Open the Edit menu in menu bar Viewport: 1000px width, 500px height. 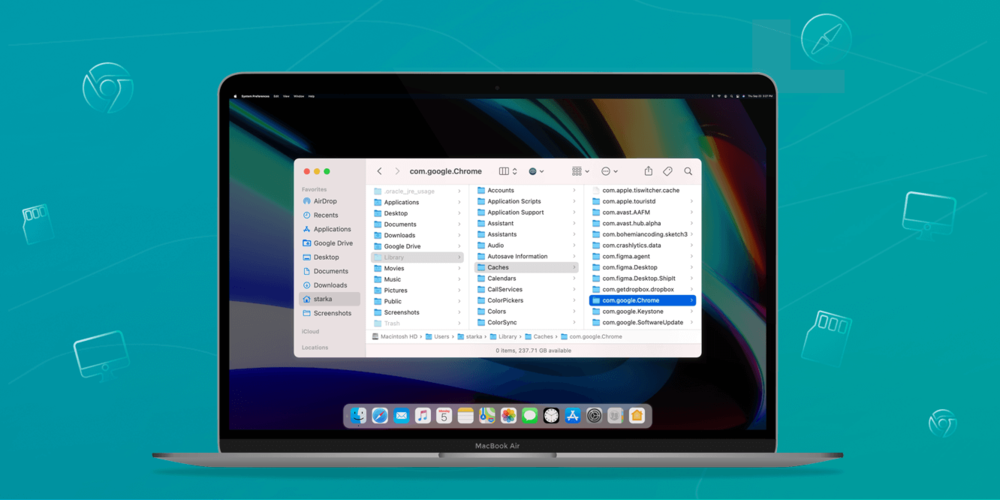click(276, 96)
